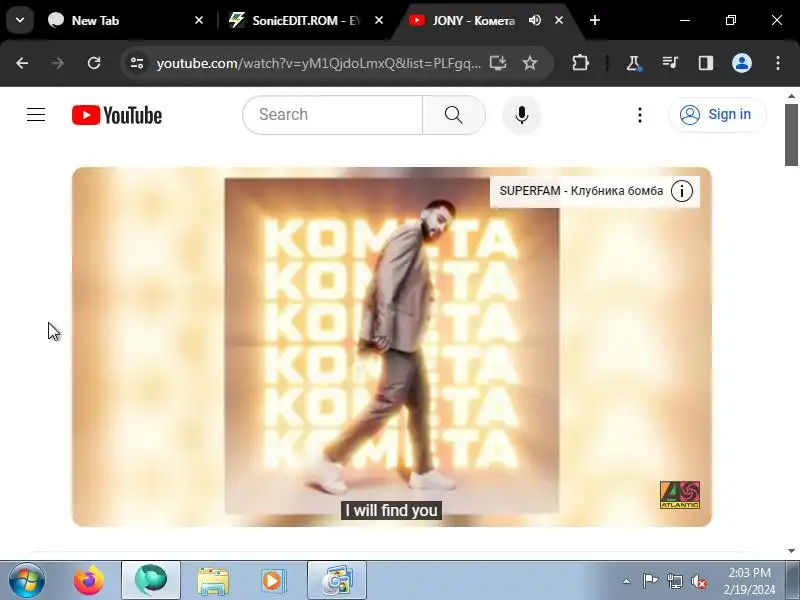Open the network tray icon
Screen dimensions: 800x600
coord(674,581)
